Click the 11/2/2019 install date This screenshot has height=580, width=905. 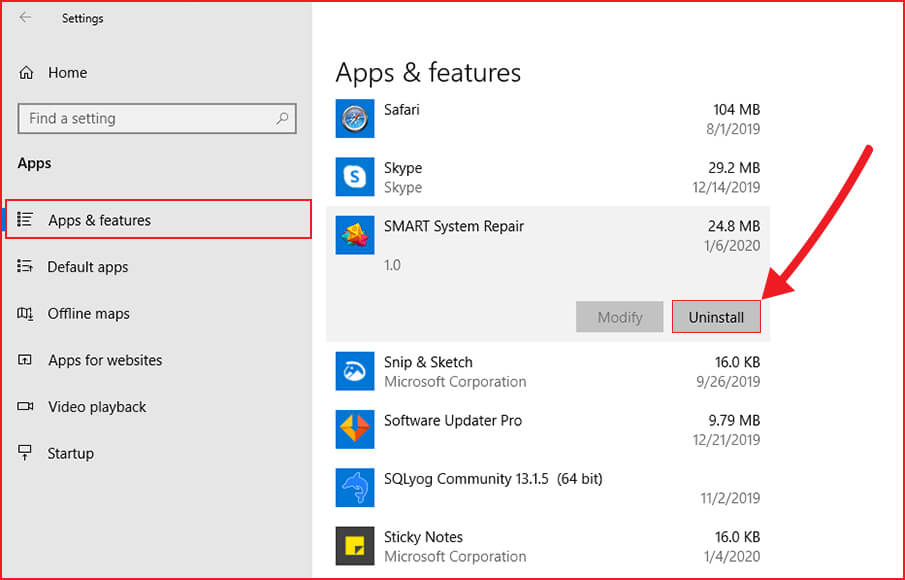point(730,499)
